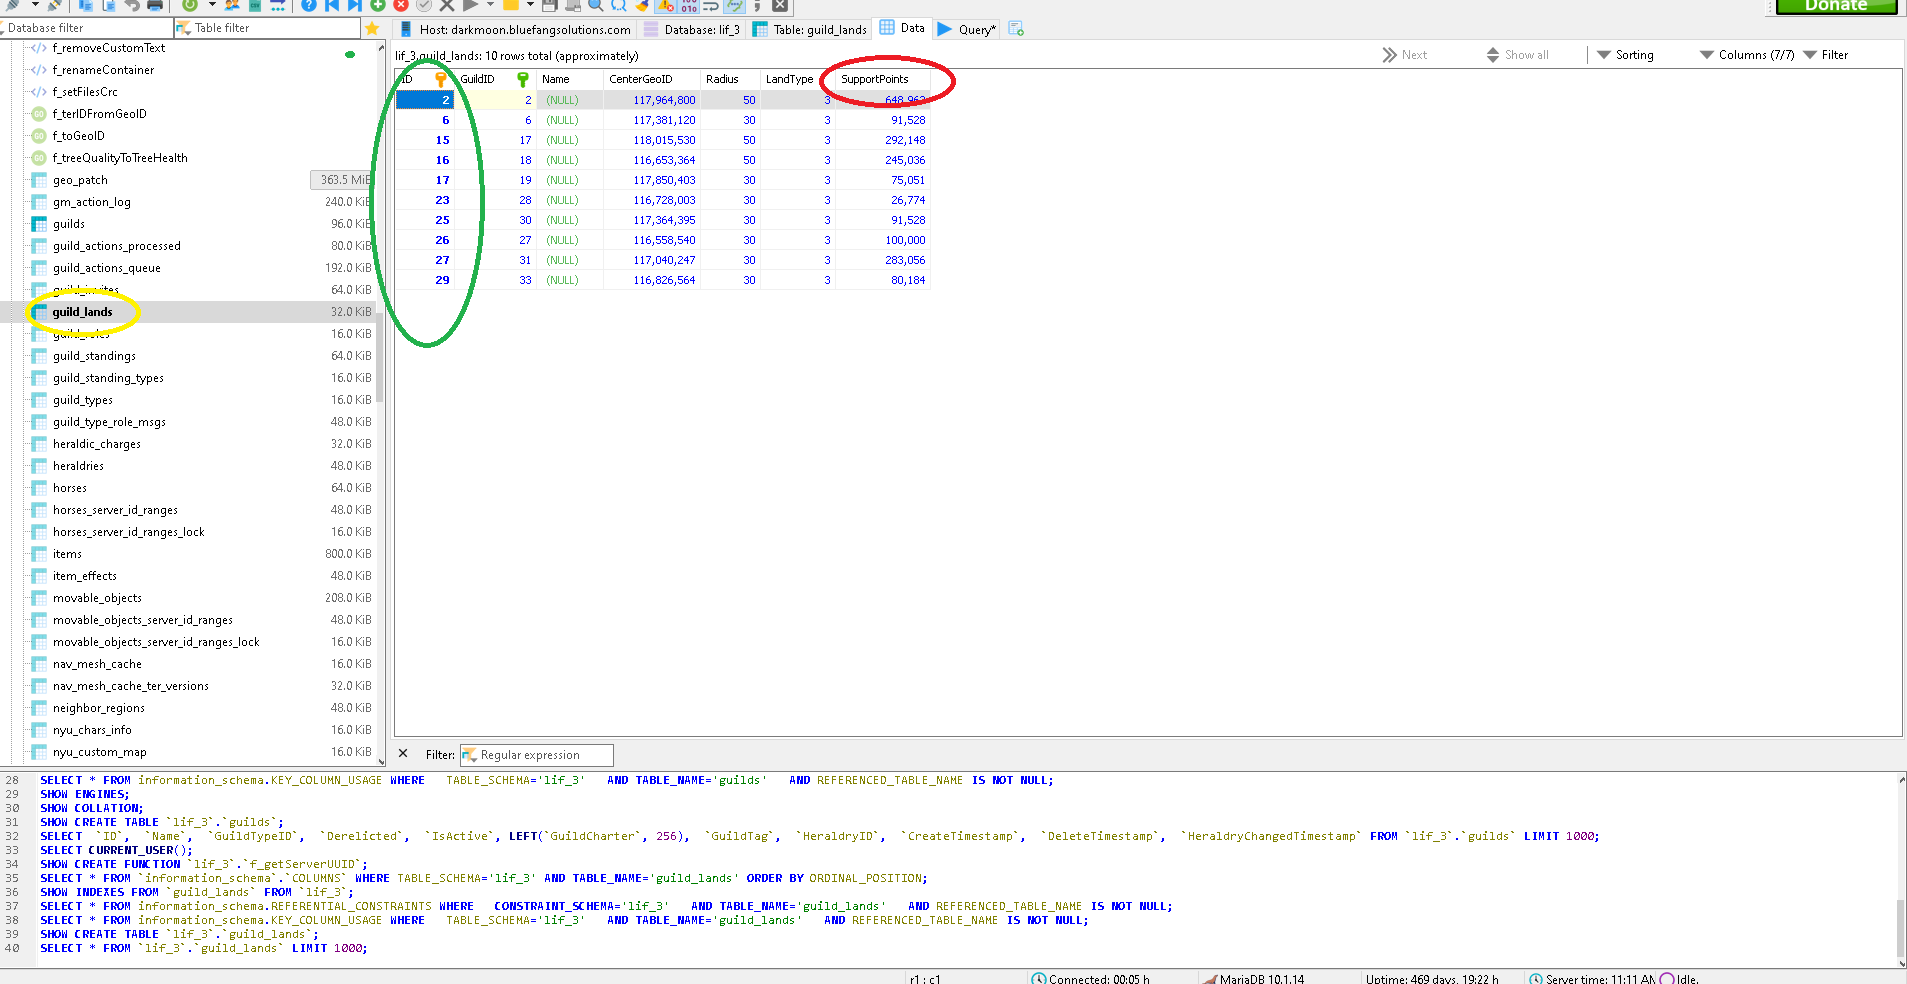This screenshot has height=984, width=1907.
Task: Open the Sorting dropdown
Action: tap(1625, 55)
